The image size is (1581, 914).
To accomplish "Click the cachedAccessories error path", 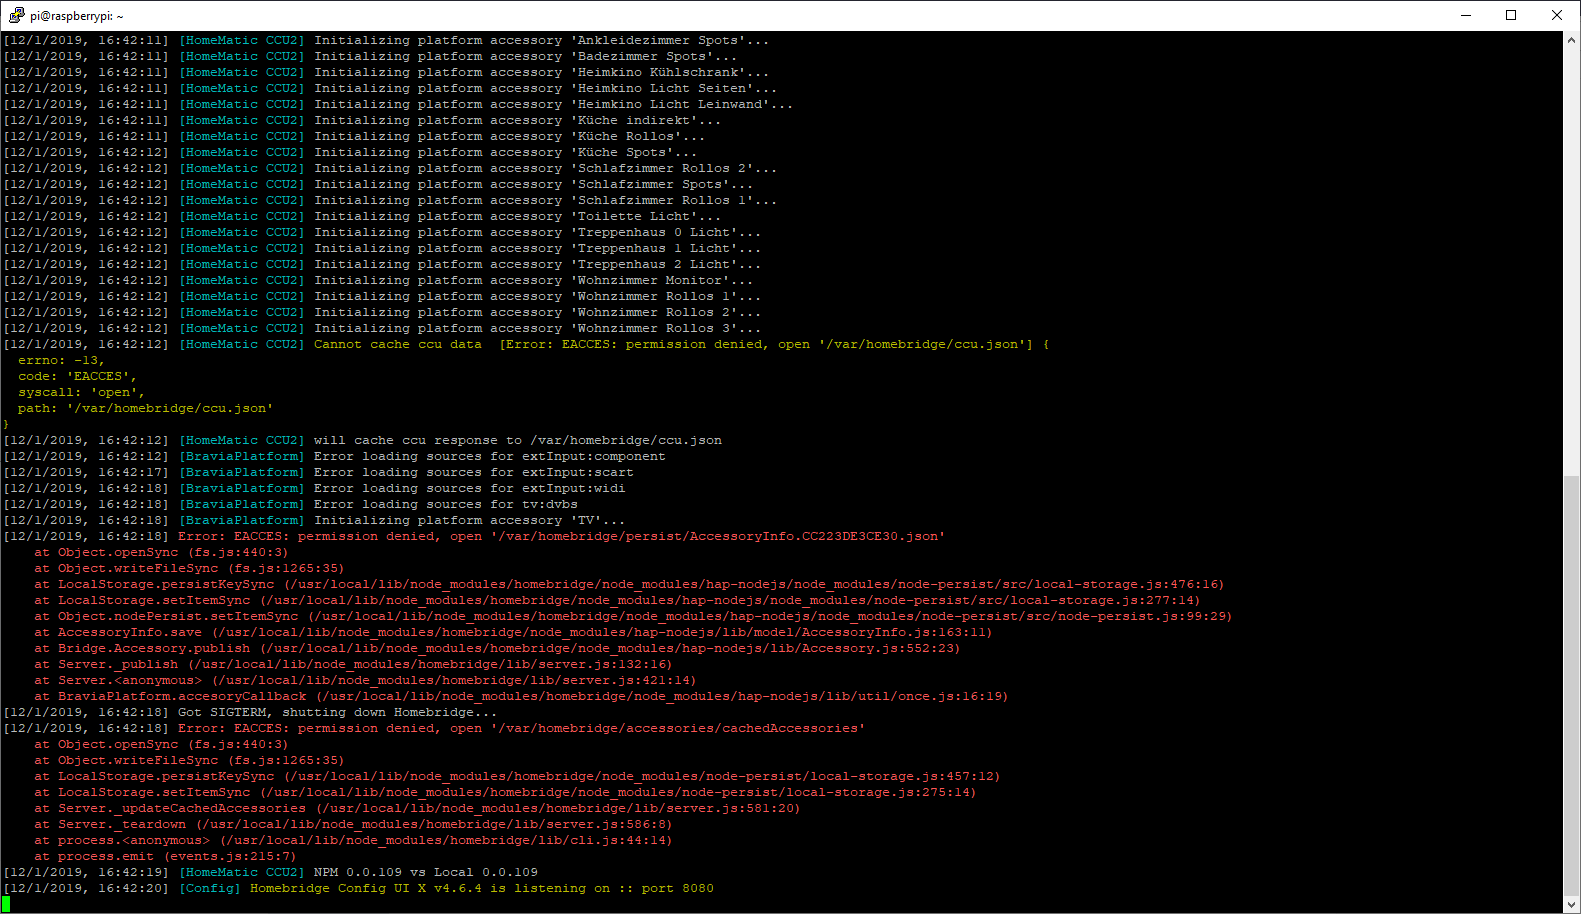I will coord(677,728).
